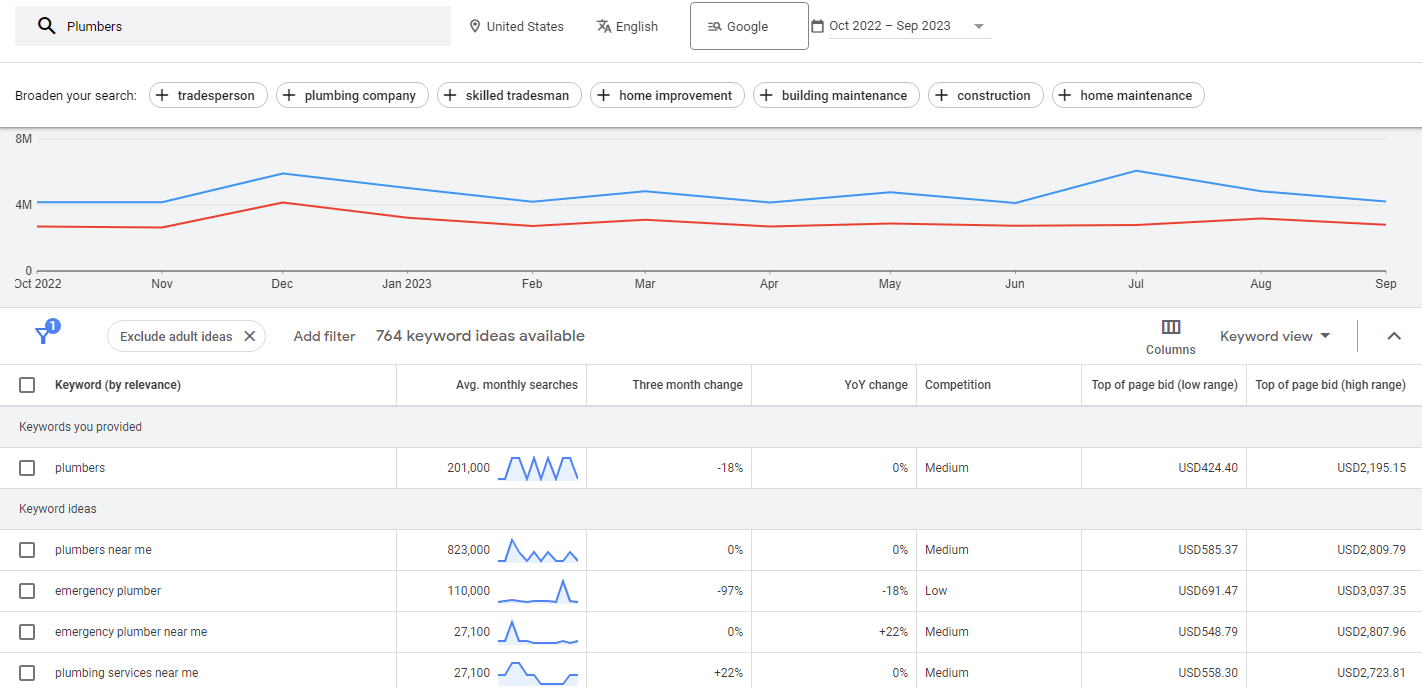Add home improvement to broaden search
The width and height of the screenshot is (1422, 688).
[x=667, y=95]
